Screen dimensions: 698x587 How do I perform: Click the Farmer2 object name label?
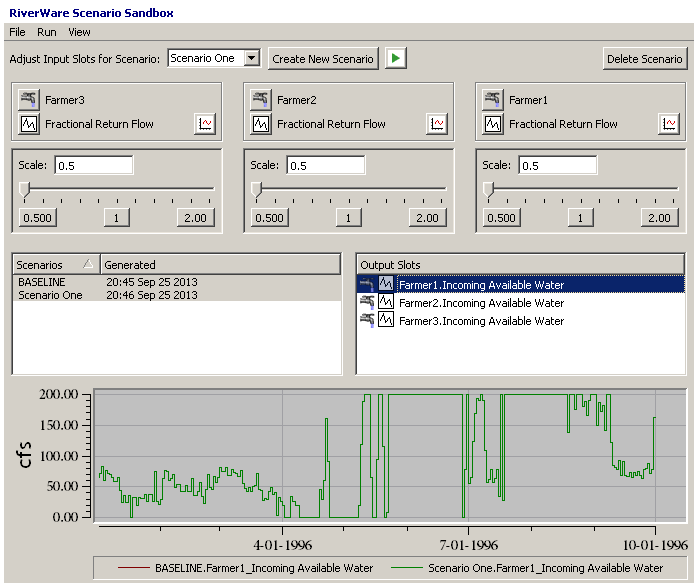pyautogui.click(x=297, y=100)
